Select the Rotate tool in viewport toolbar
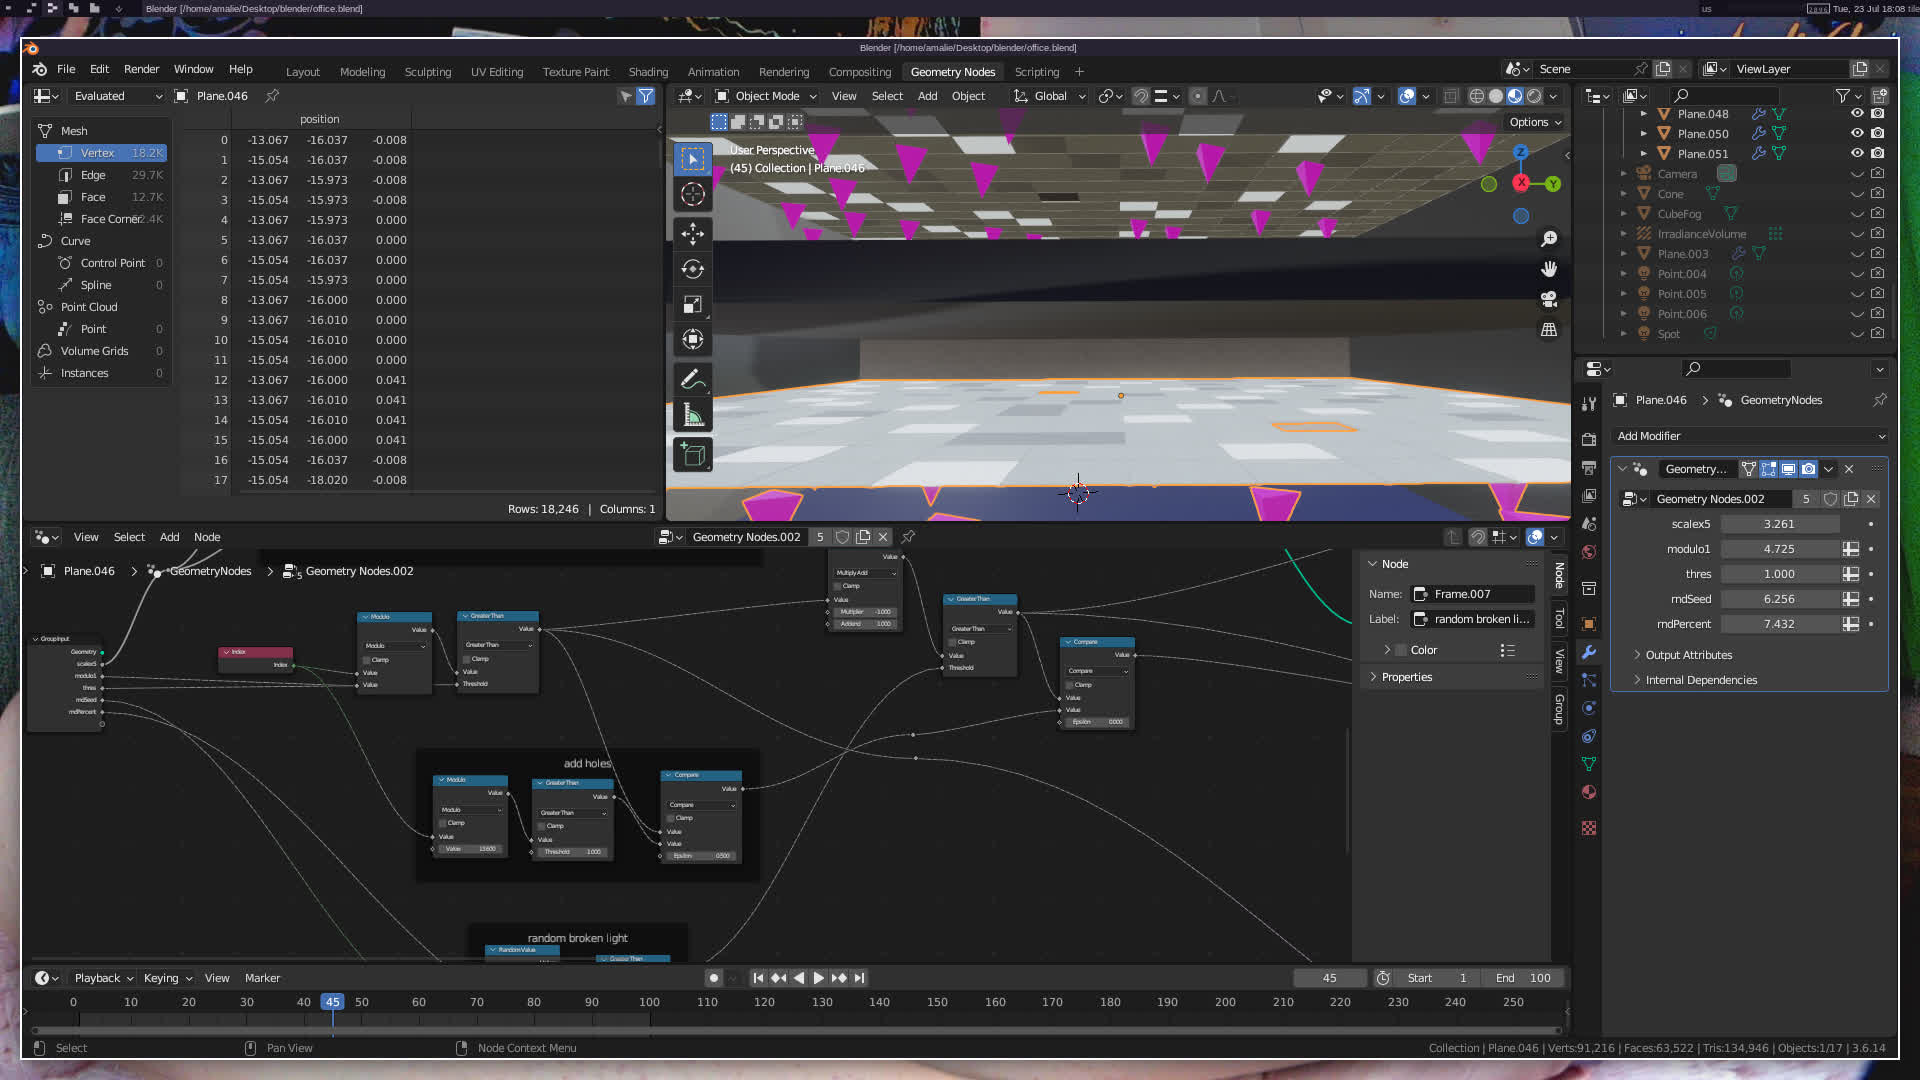Image resolution: width=1920 pixels, height=1080 pixels. coord(692,269)
